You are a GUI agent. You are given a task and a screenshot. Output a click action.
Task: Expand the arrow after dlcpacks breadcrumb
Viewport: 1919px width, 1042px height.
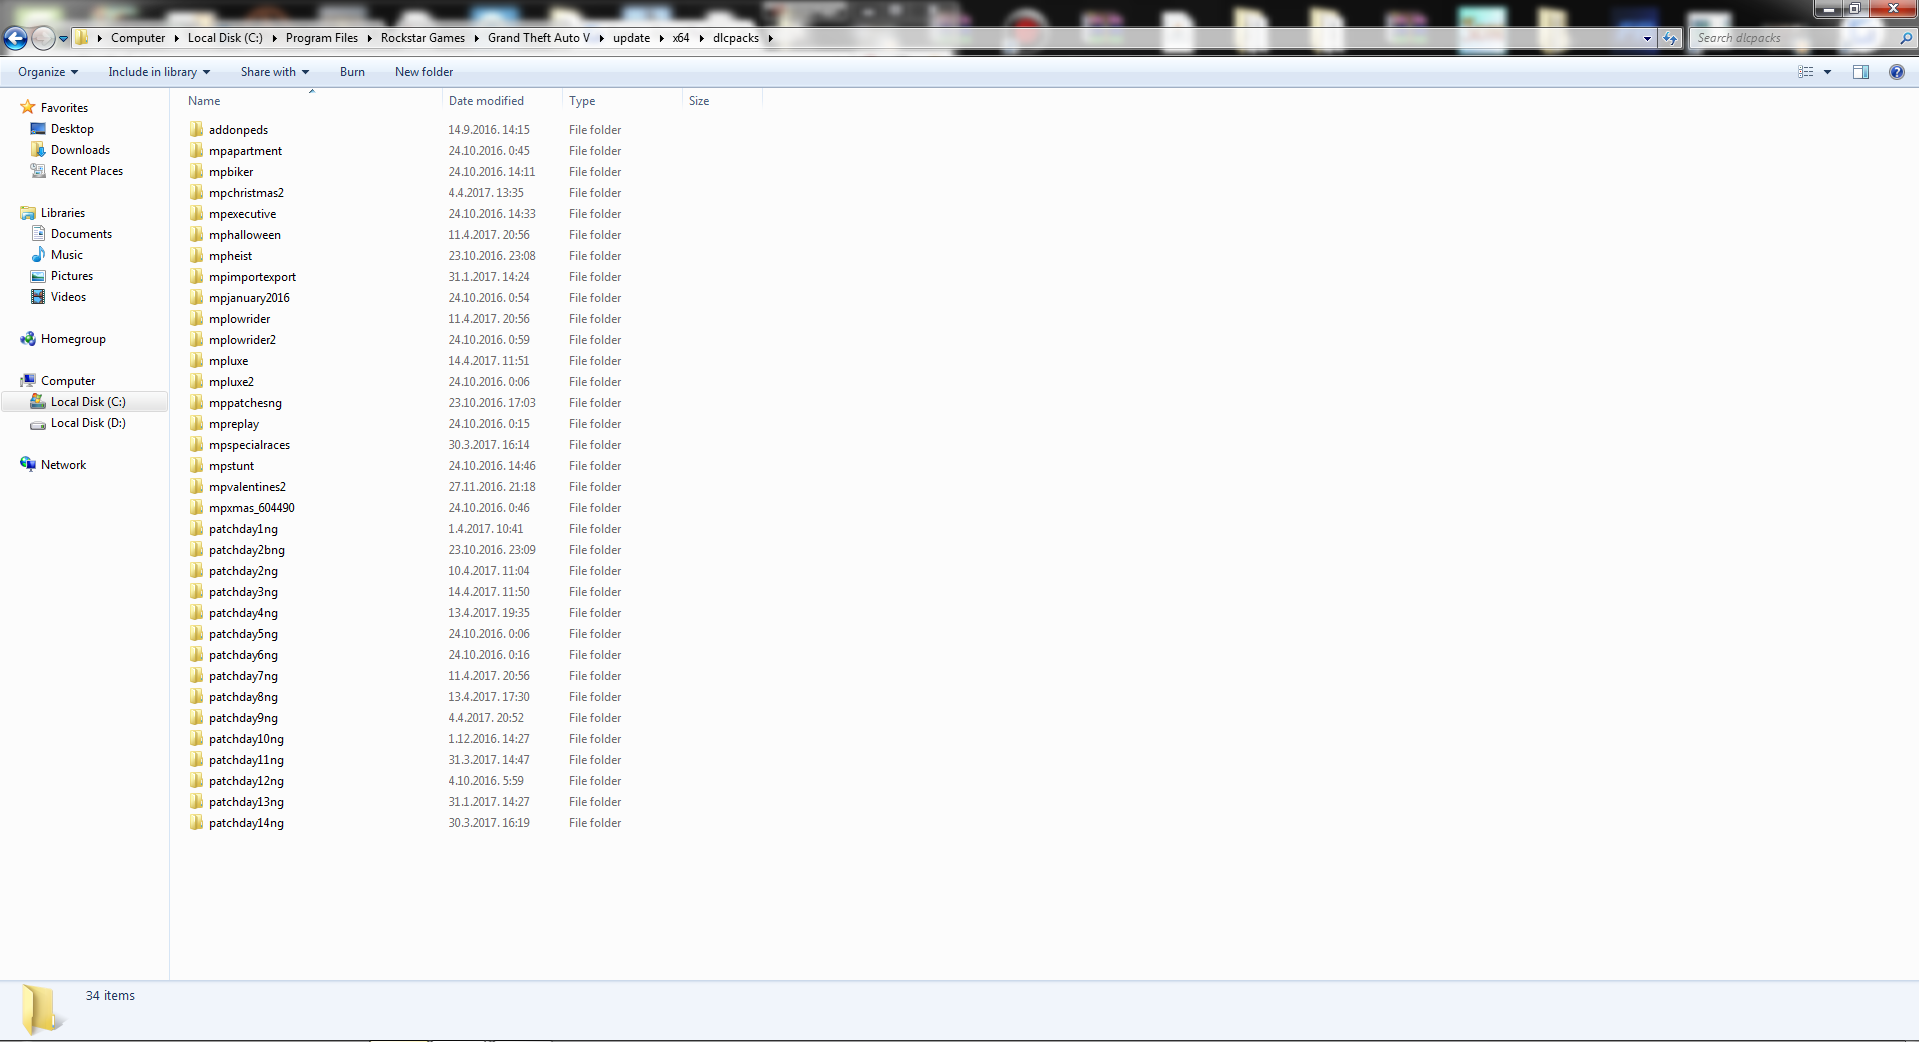pos(770,38)
